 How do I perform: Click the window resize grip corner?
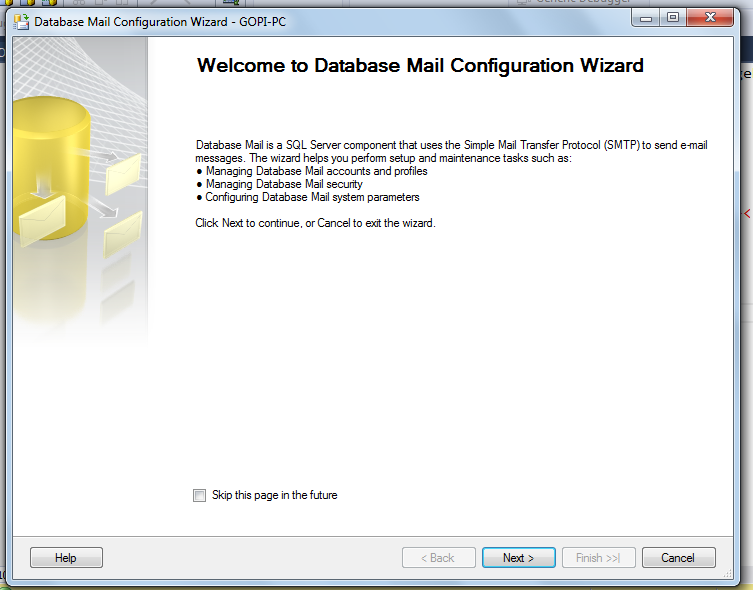point(728,574)
